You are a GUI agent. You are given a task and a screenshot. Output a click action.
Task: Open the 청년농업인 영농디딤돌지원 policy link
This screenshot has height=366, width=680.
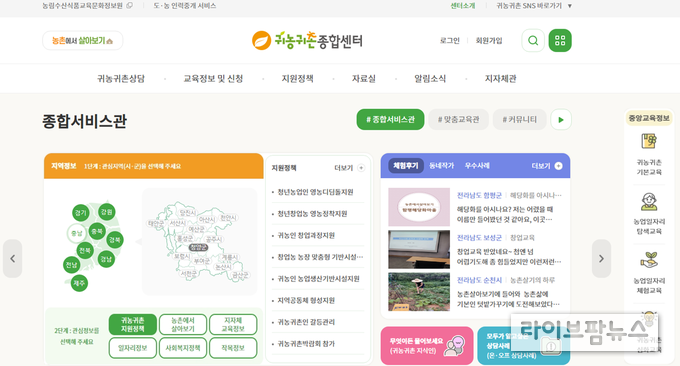coord(315,192)
